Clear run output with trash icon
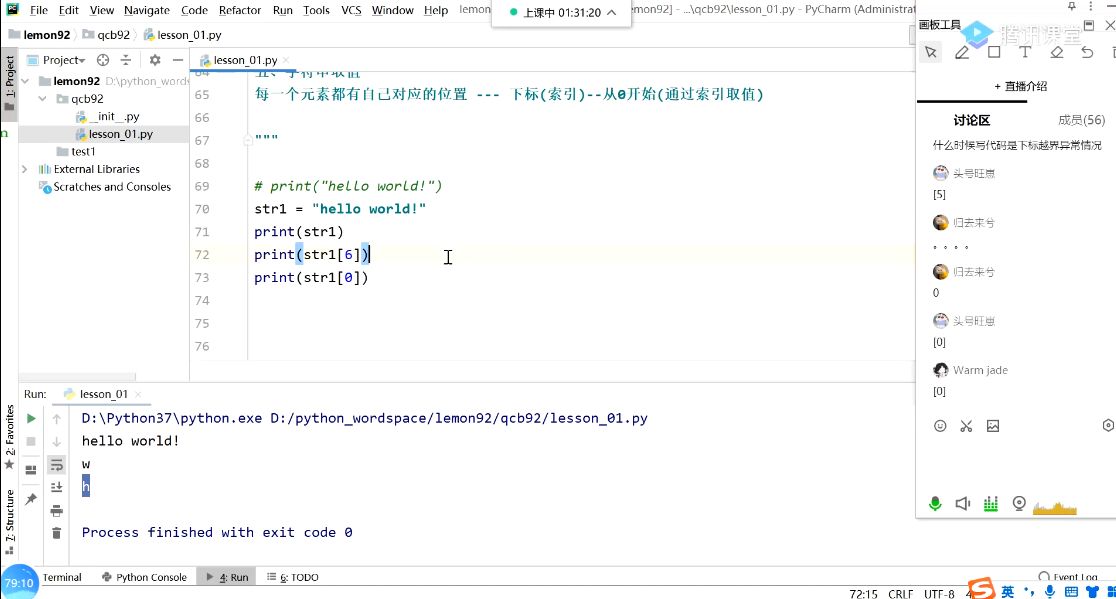Image resolution: width=1116 pixels, height=599 pixels. tap(56, 533)
